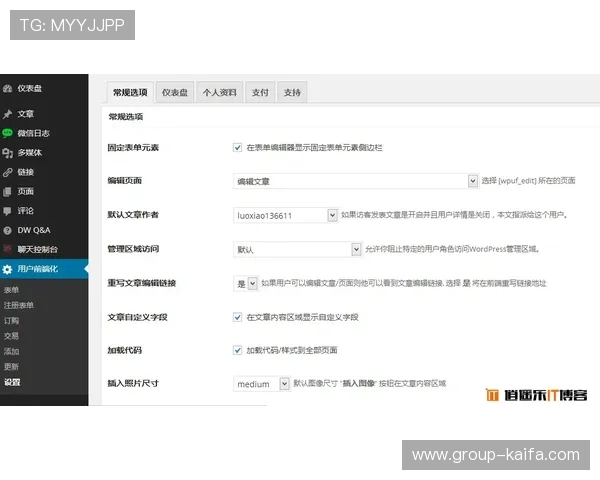Click the 评论 comment bubble icon
The width and height of the screenshot is (600, 480).
coord(7,211)
